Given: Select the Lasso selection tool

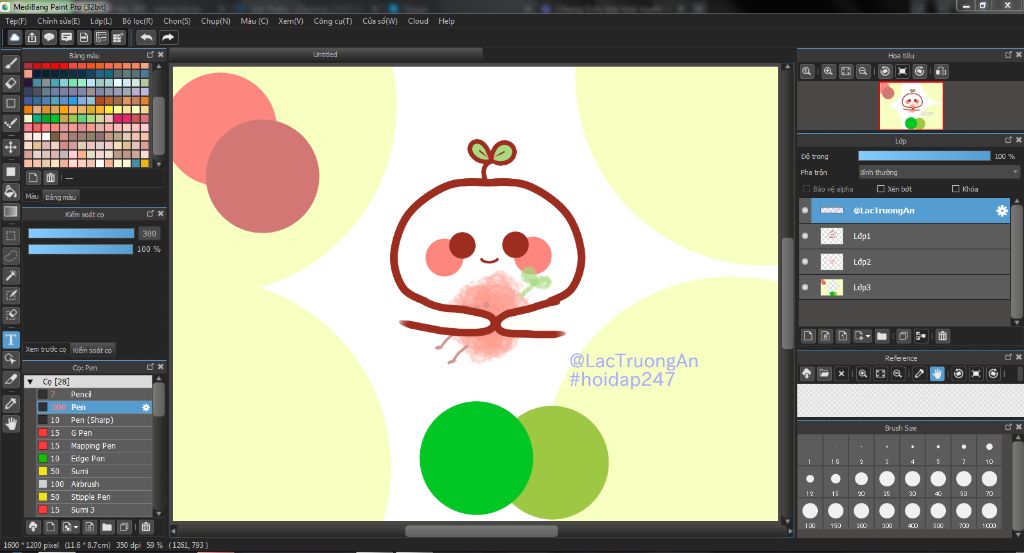Looking at the screenshot, I should point(10,255).
